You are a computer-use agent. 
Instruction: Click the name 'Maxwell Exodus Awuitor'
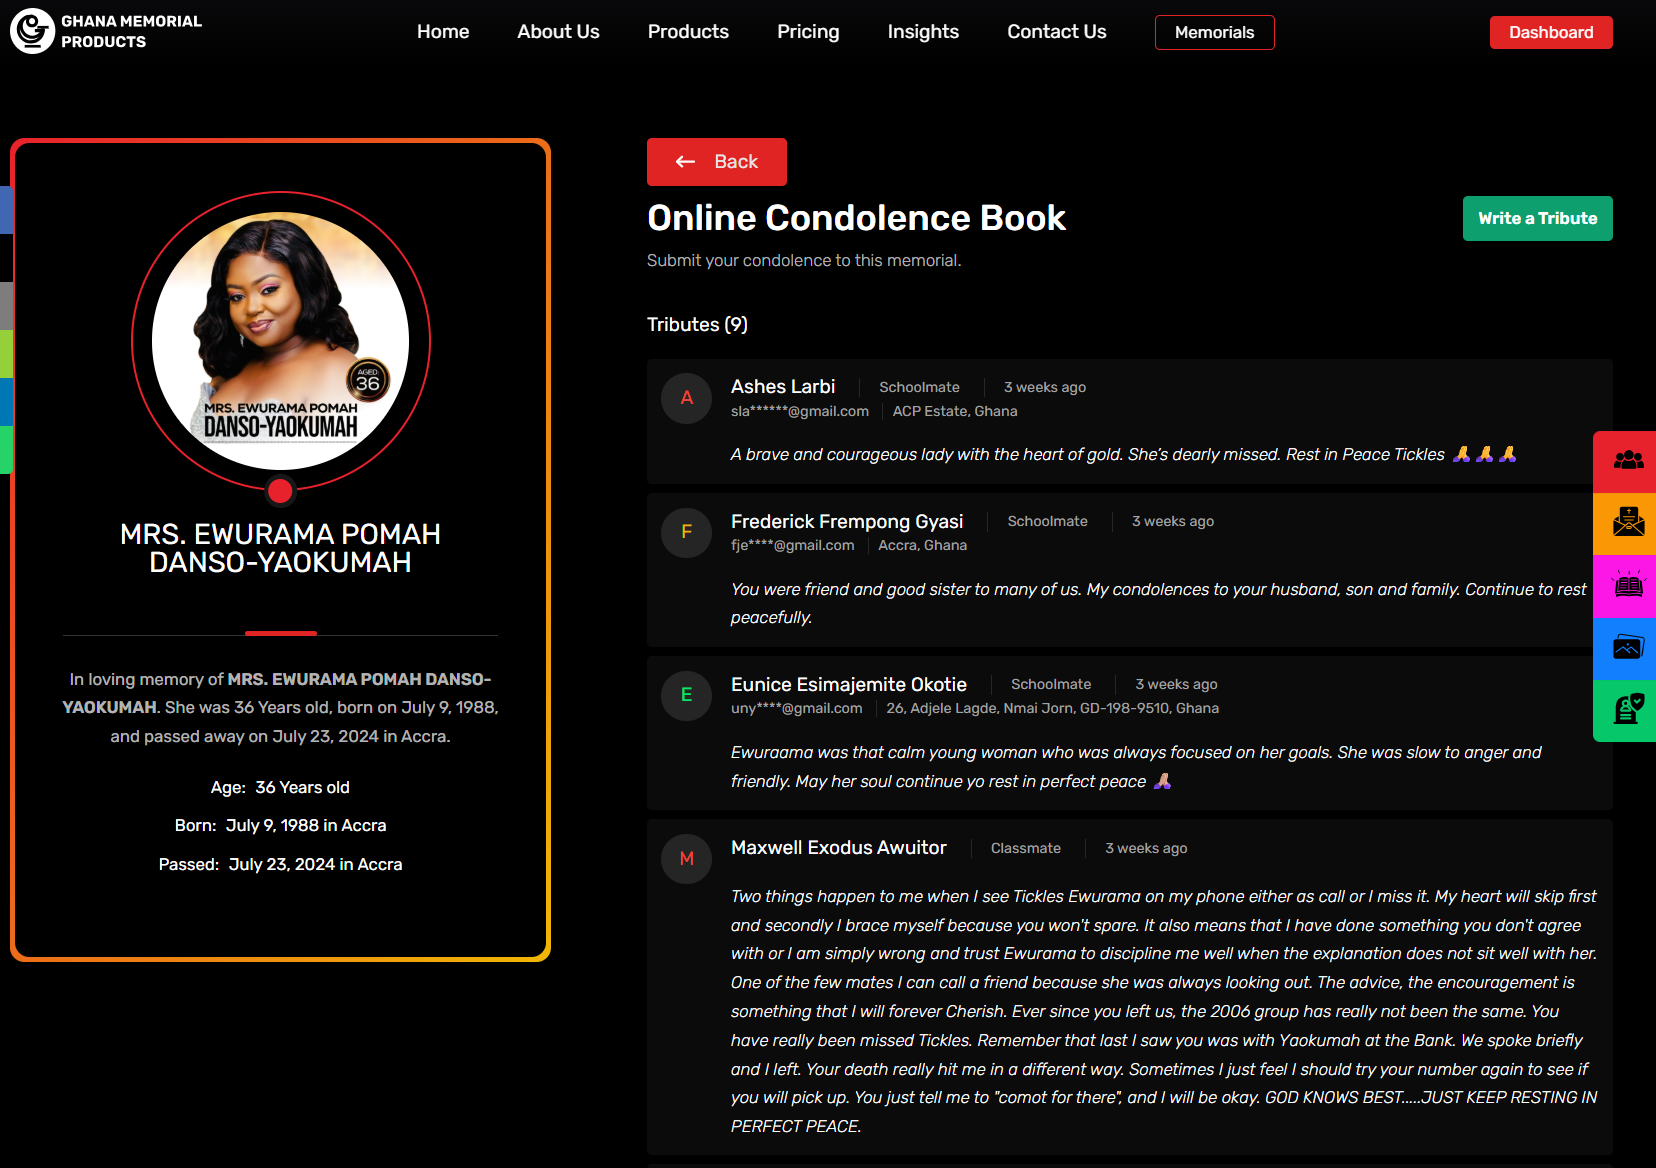tap(839, 848)
